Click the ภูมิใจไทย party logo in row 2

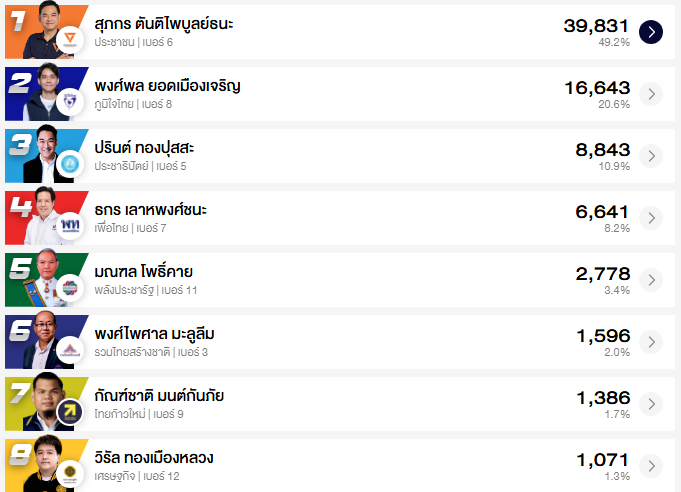click(70, 103)
